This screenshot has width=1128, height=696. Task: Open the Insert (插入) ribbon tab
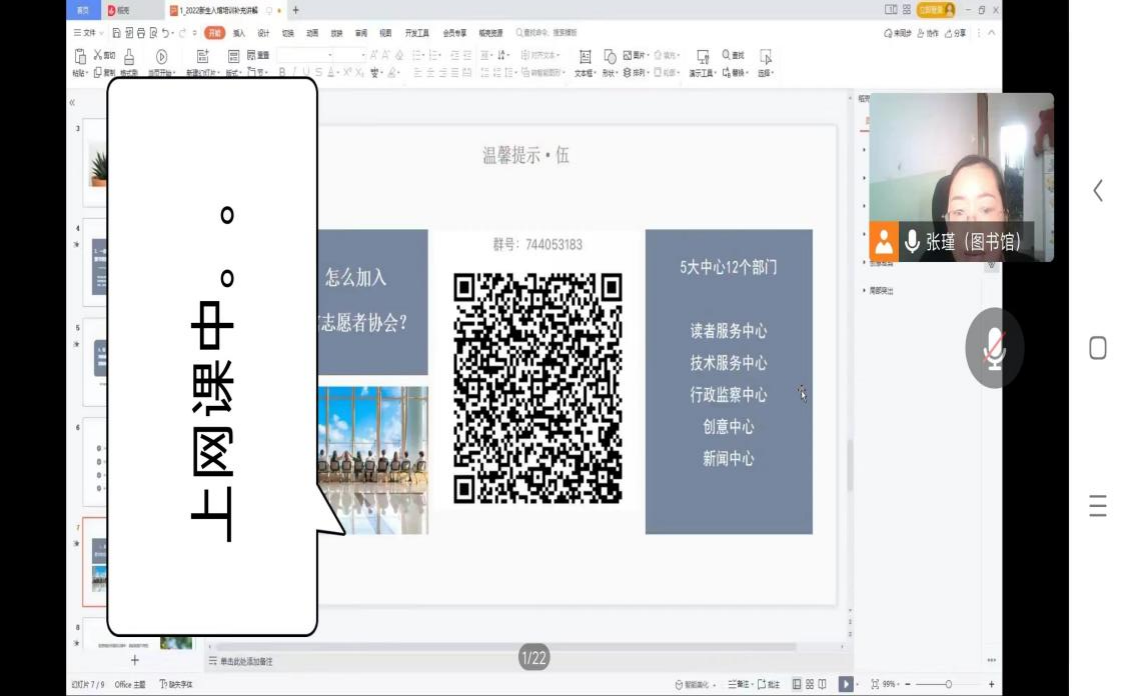point(239,33)
